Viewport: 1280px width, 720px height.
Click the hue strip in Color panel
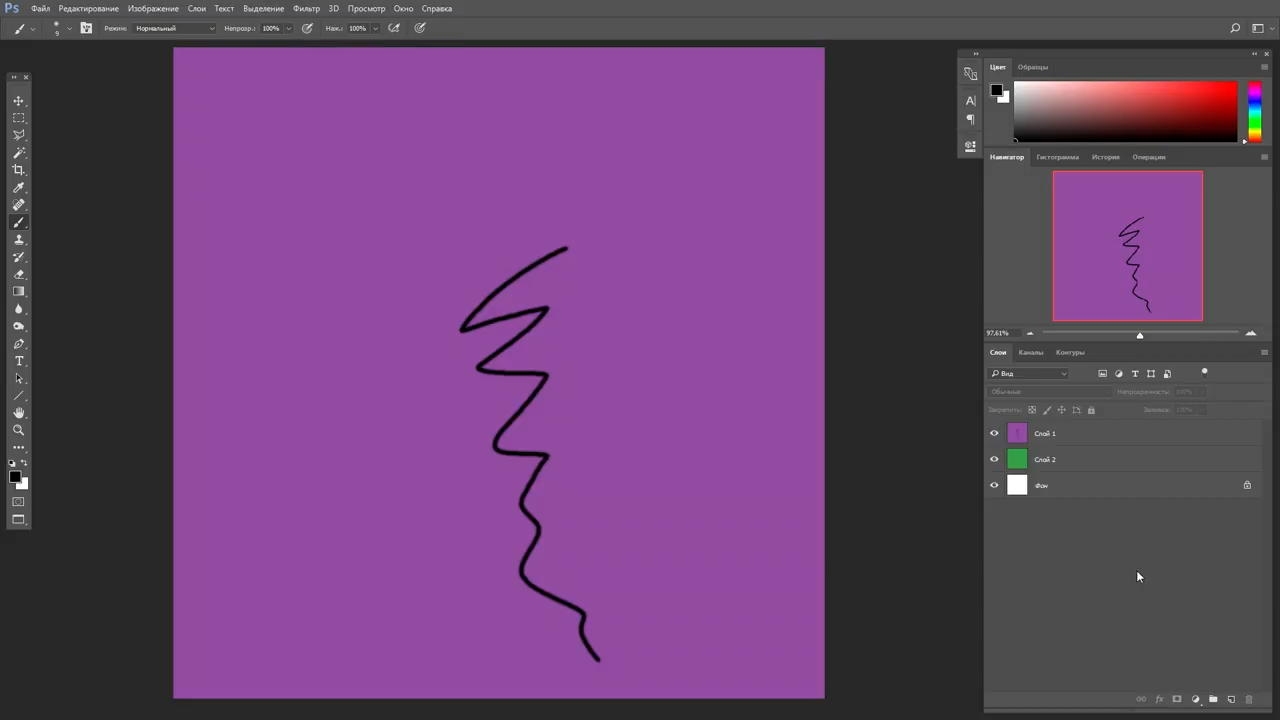pyautogui.click(x=1254, y=112)
